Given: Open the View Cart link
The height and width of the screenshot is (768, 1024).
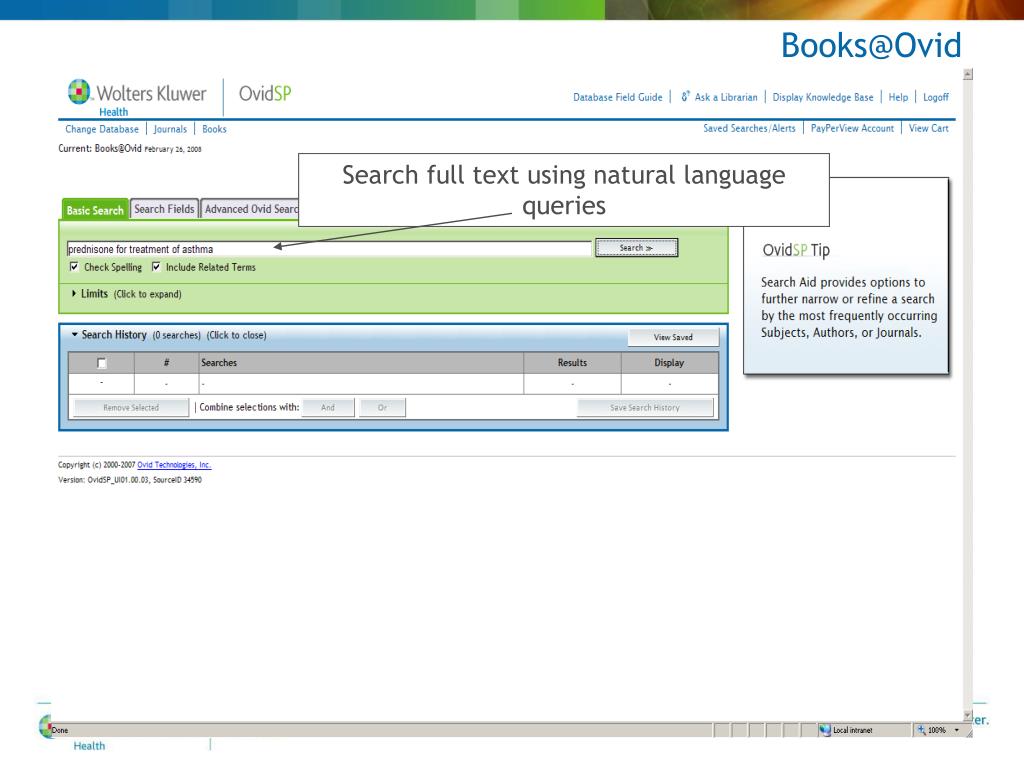Looking at the screenshot, I should (x=929, y=129).
